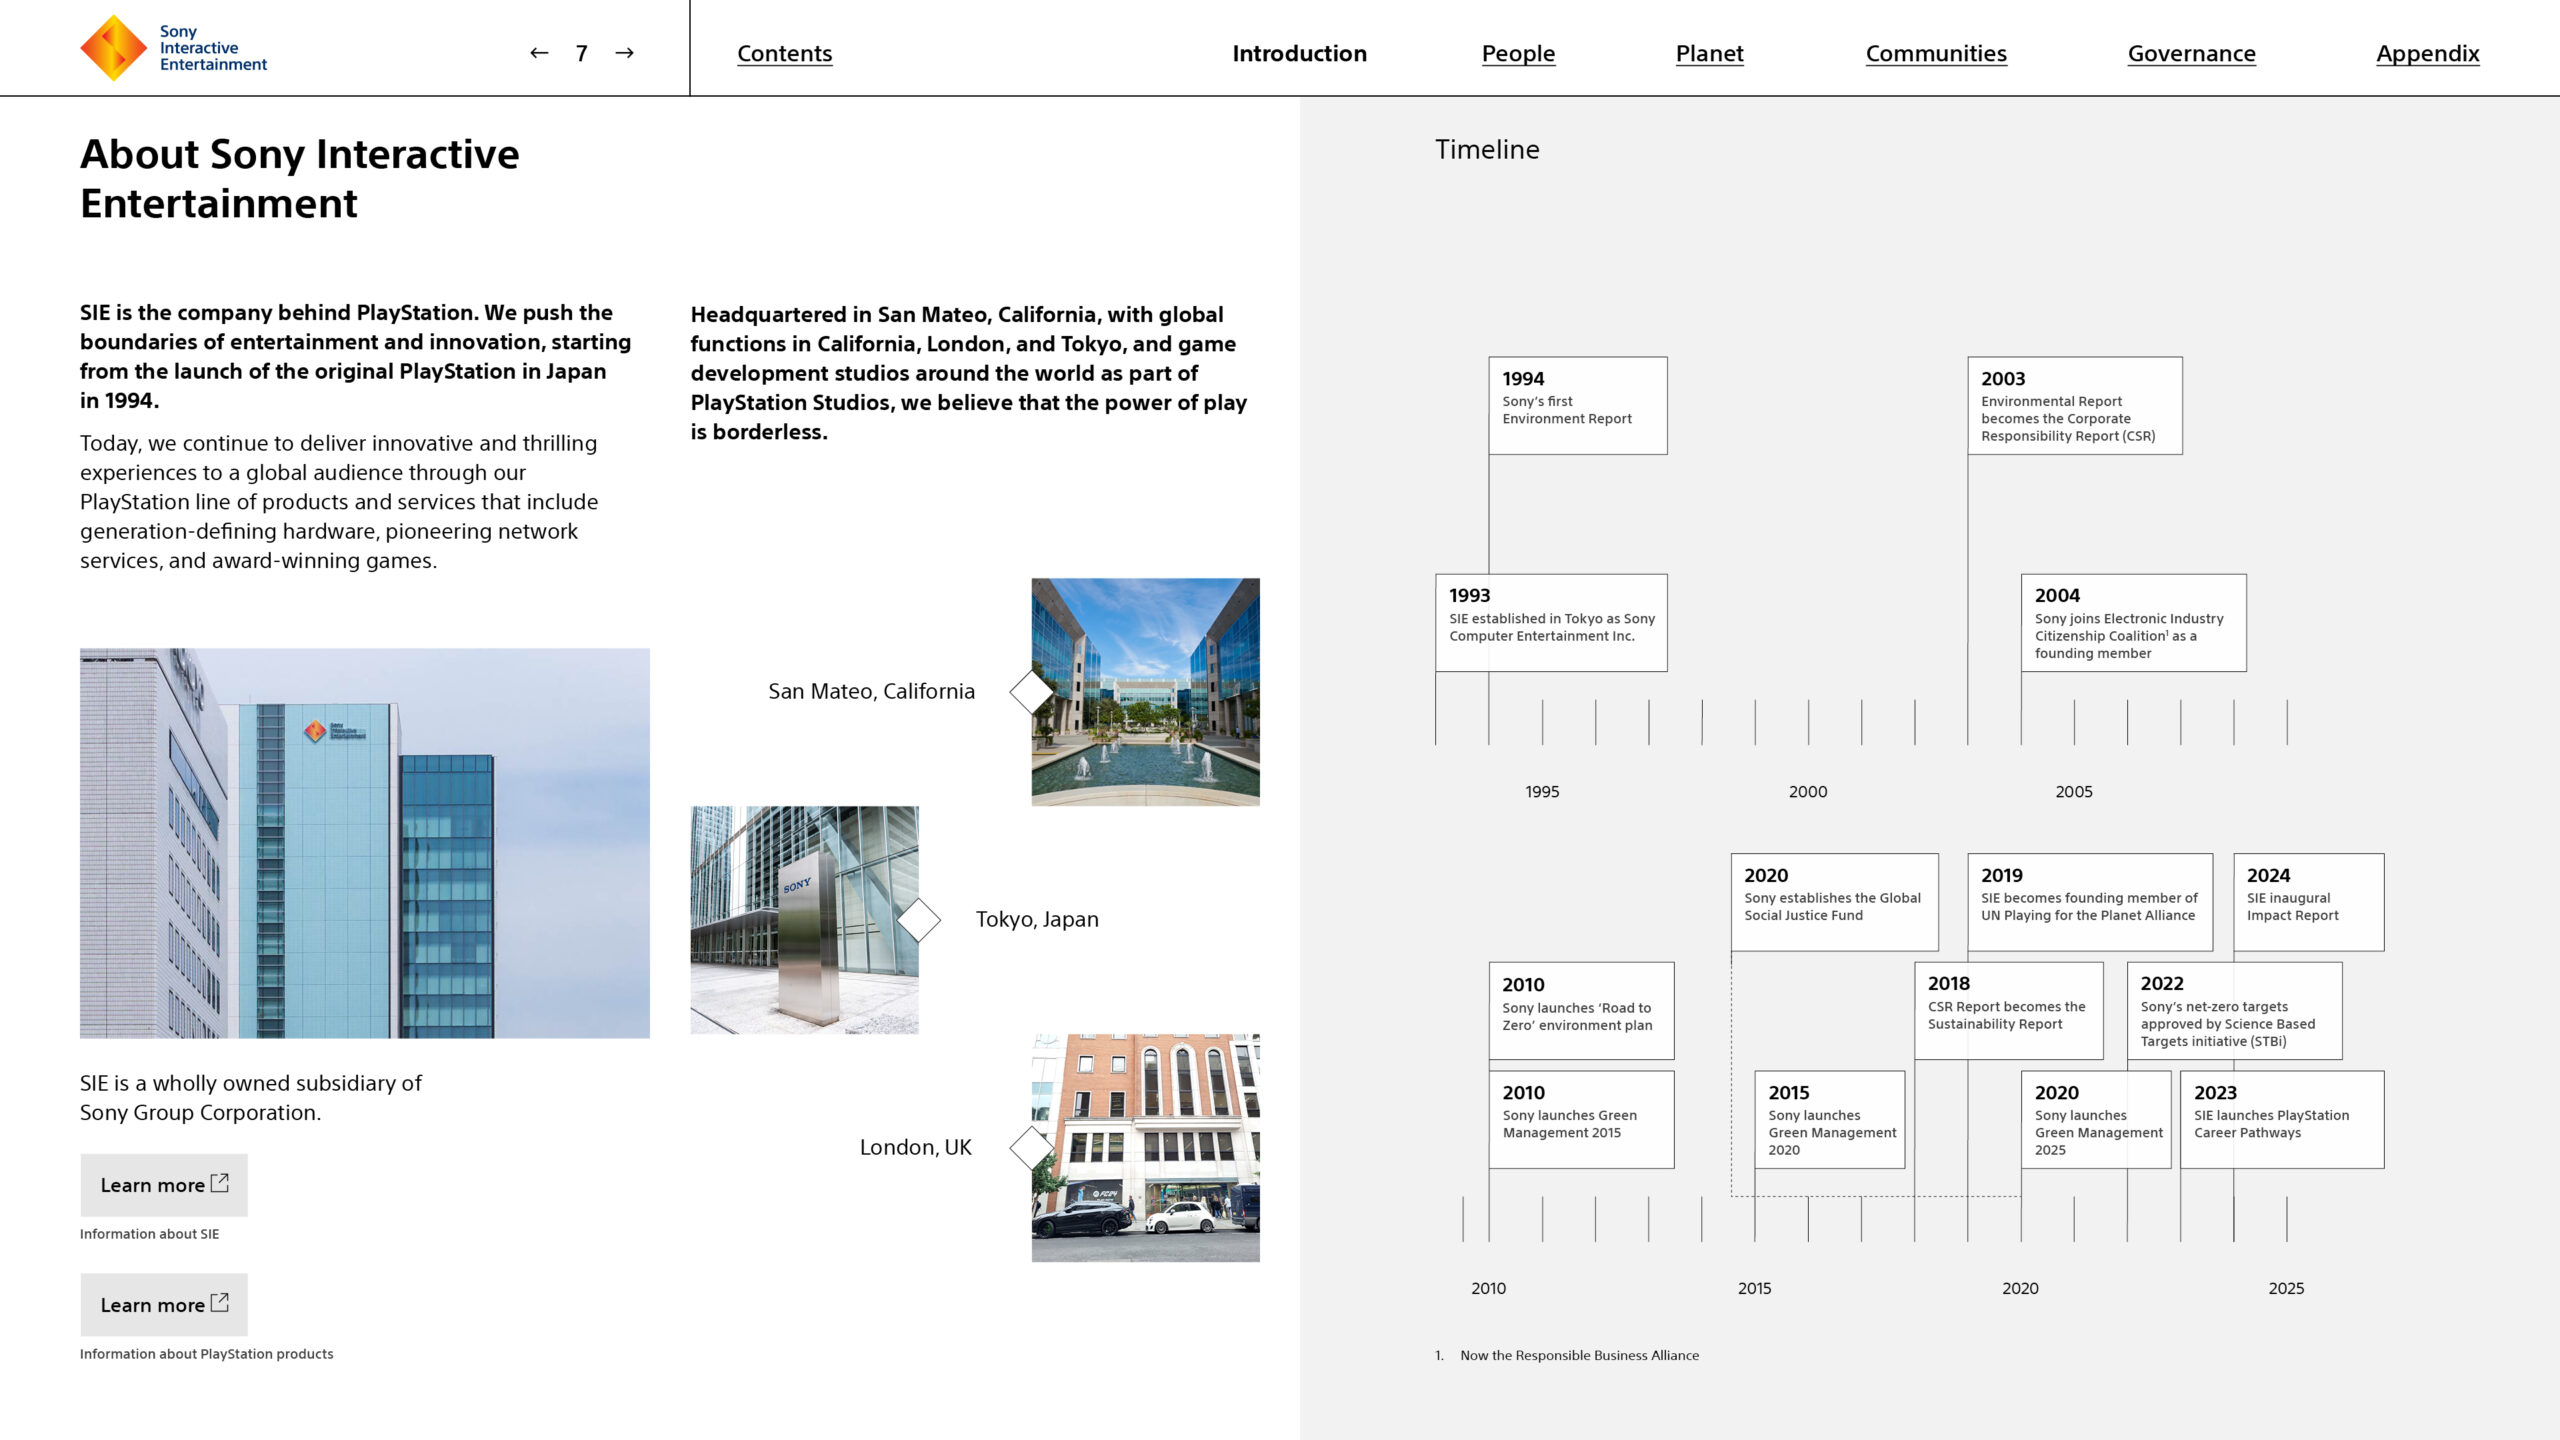
Task: Click the SIE headquarters building photo
Action: pos(365,843)
